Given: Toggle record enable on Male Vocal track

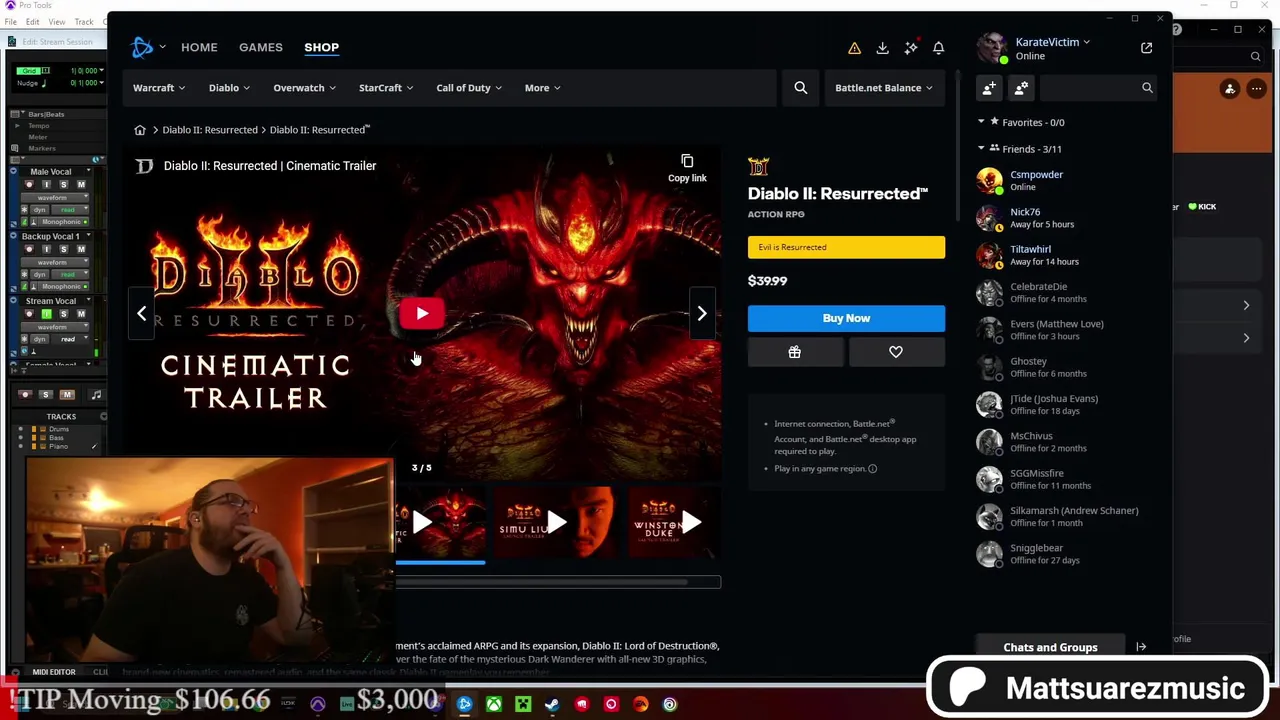Looking at the screenshot, I should click(x=29, y=185).
